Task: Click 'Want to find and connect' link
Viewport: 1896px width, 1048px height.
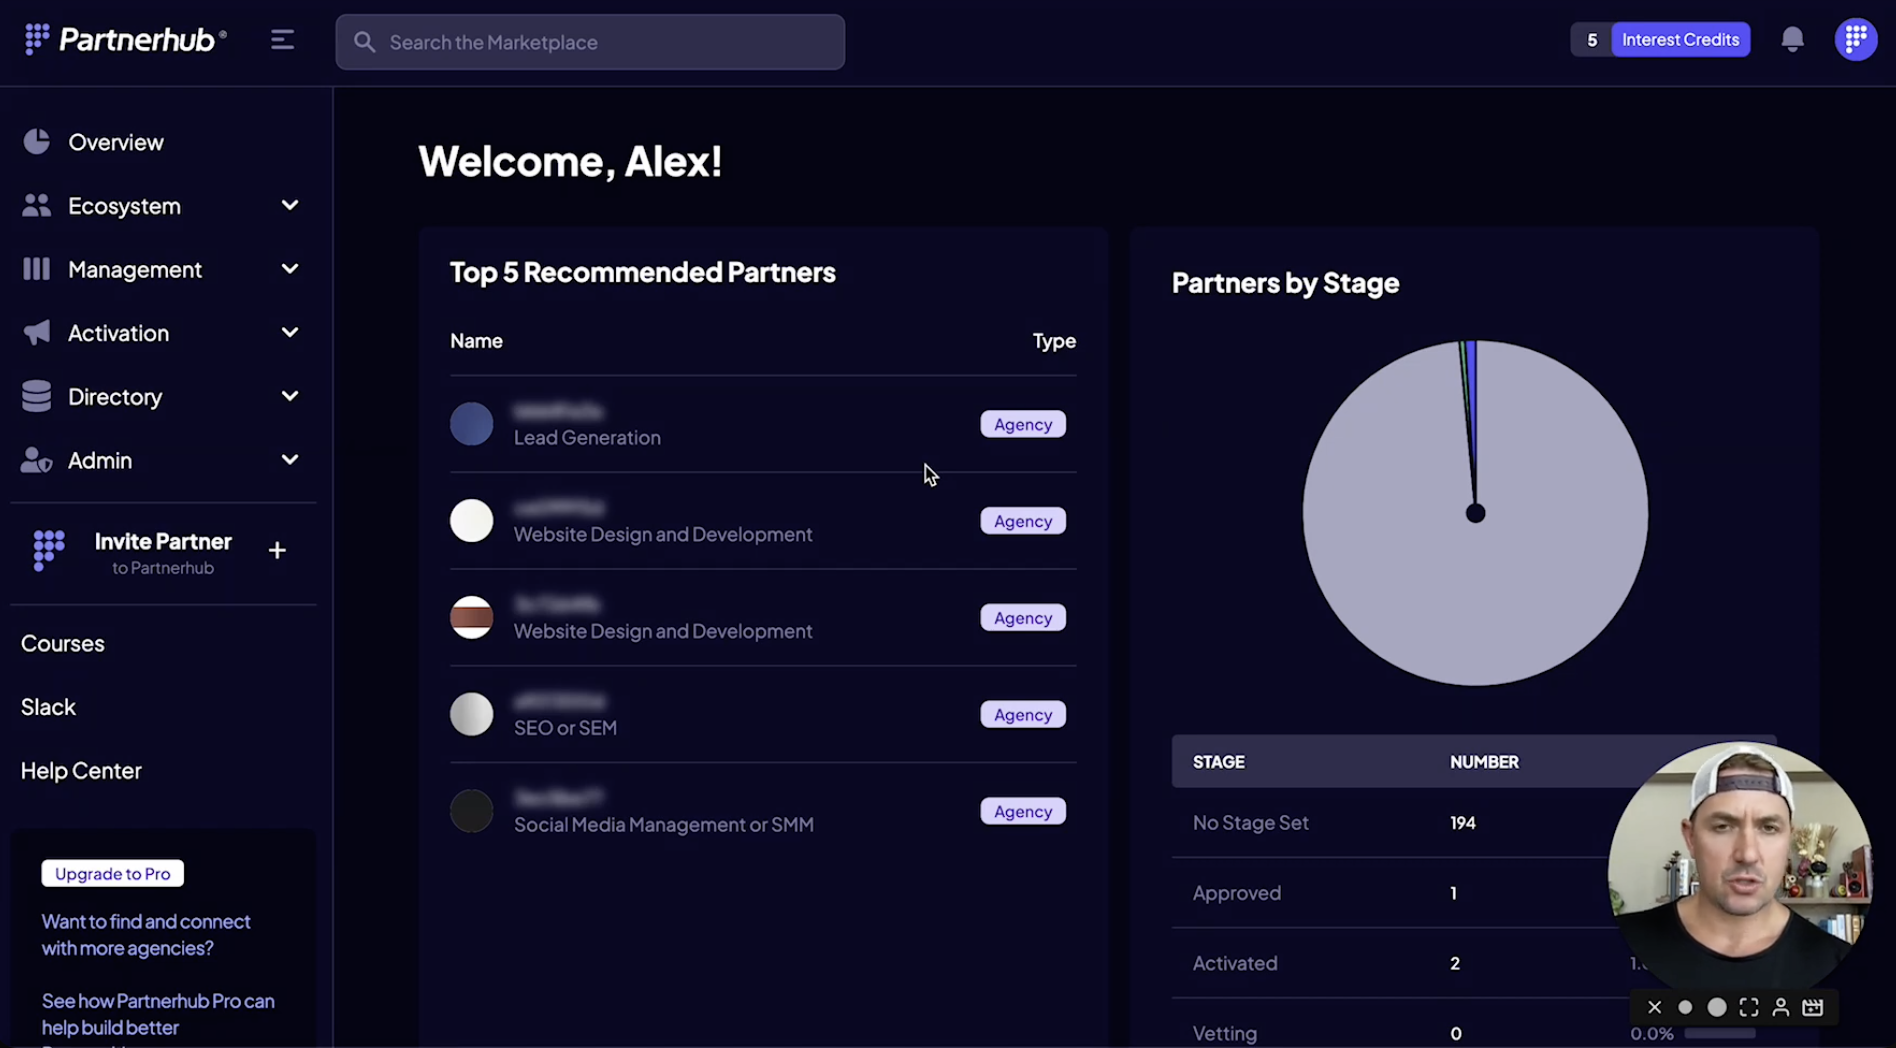Action: [146, 934]
